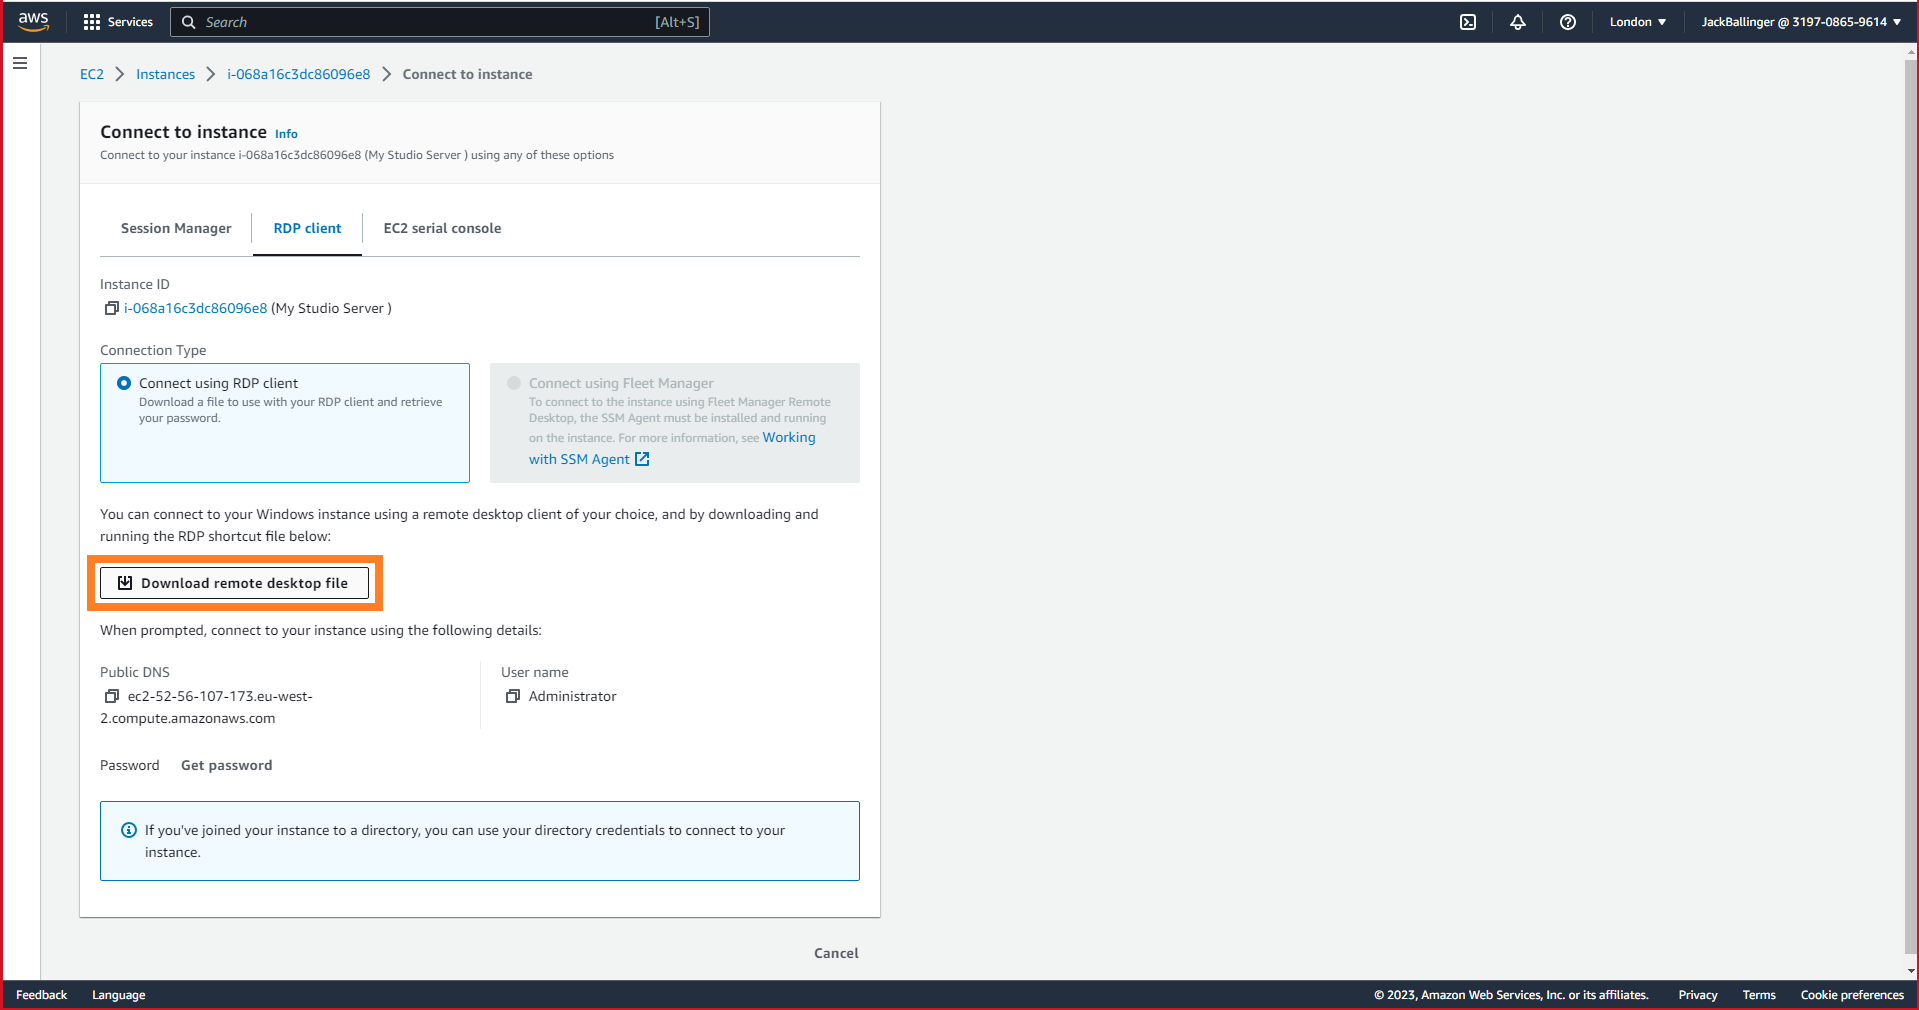Switch to the Session Manager tab
This screenshot has width=1919, height=1010.
pyautogui.click(x=176, y=228)
